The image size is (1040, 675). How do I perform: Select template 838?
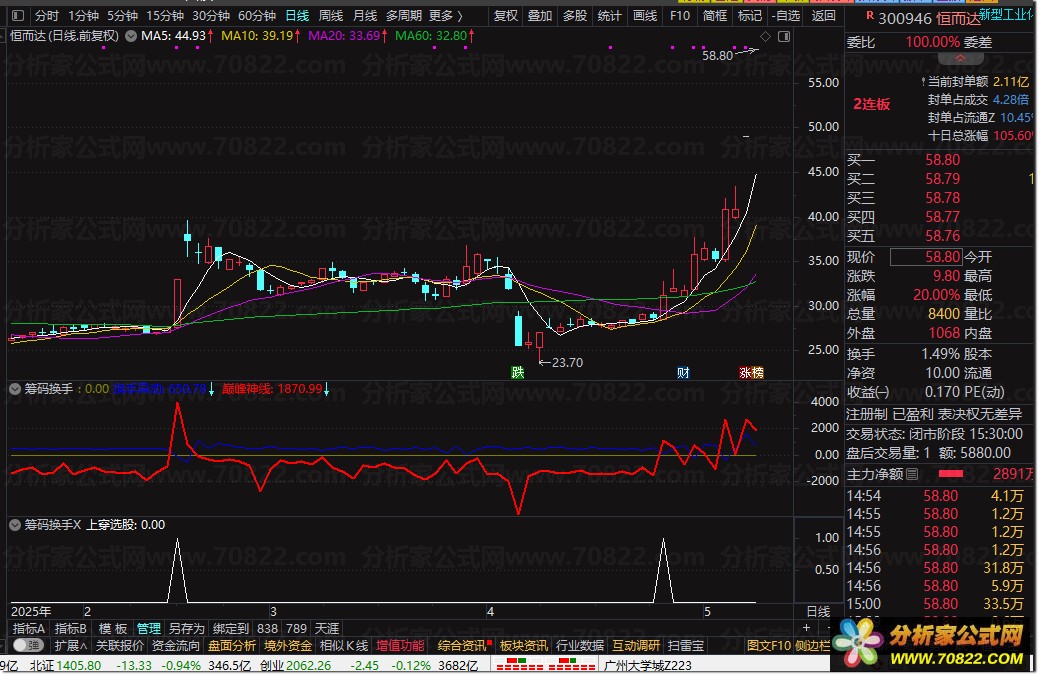pyautogui.click(x=267, y=629)
